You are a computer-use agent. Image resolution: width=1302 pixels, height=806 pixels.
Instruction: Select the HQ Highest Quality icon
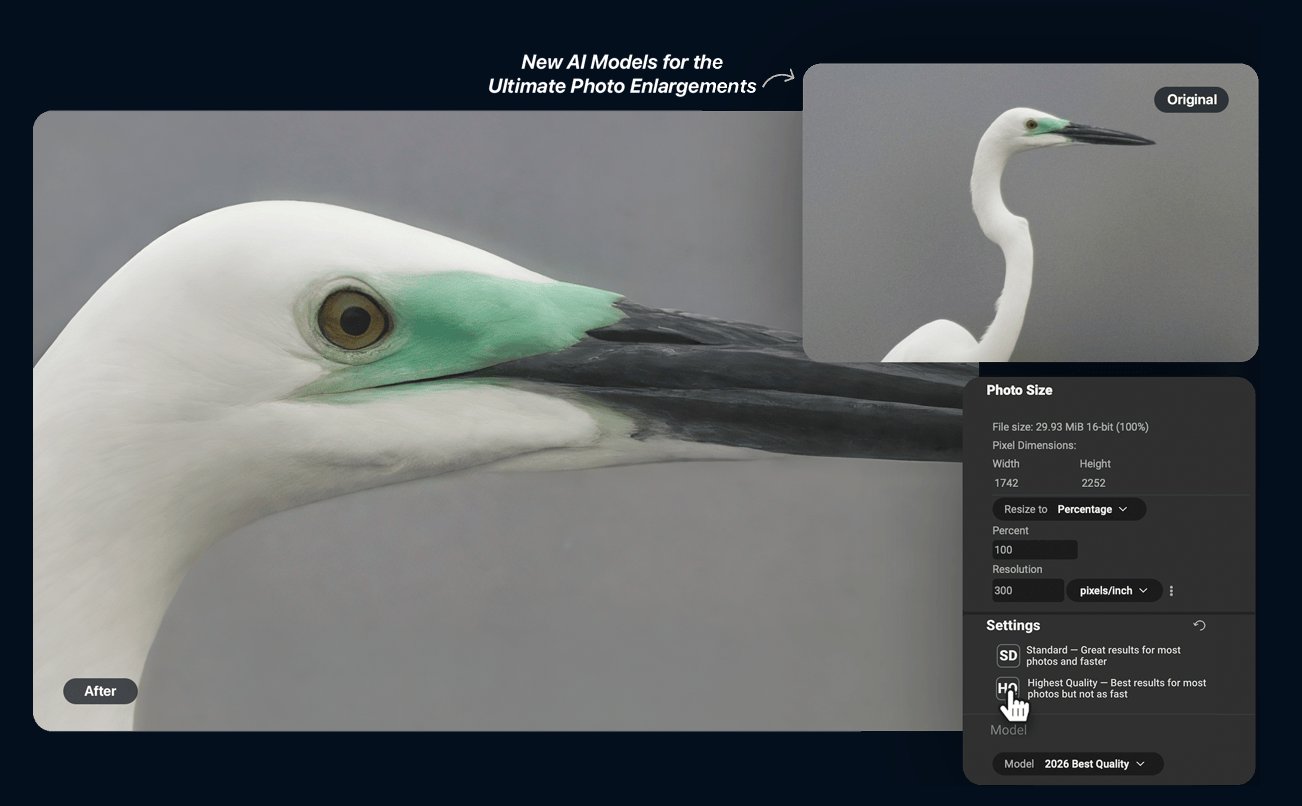[x=1008, y=688]
